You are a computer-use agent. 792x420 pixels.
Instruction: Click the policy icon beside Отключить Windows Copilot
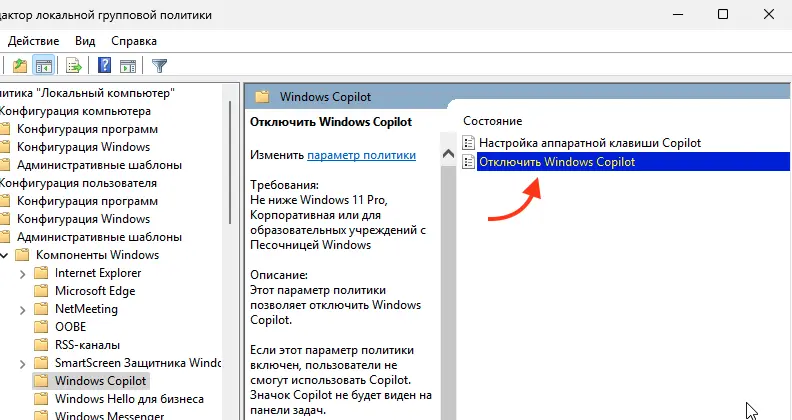(469, 162)
